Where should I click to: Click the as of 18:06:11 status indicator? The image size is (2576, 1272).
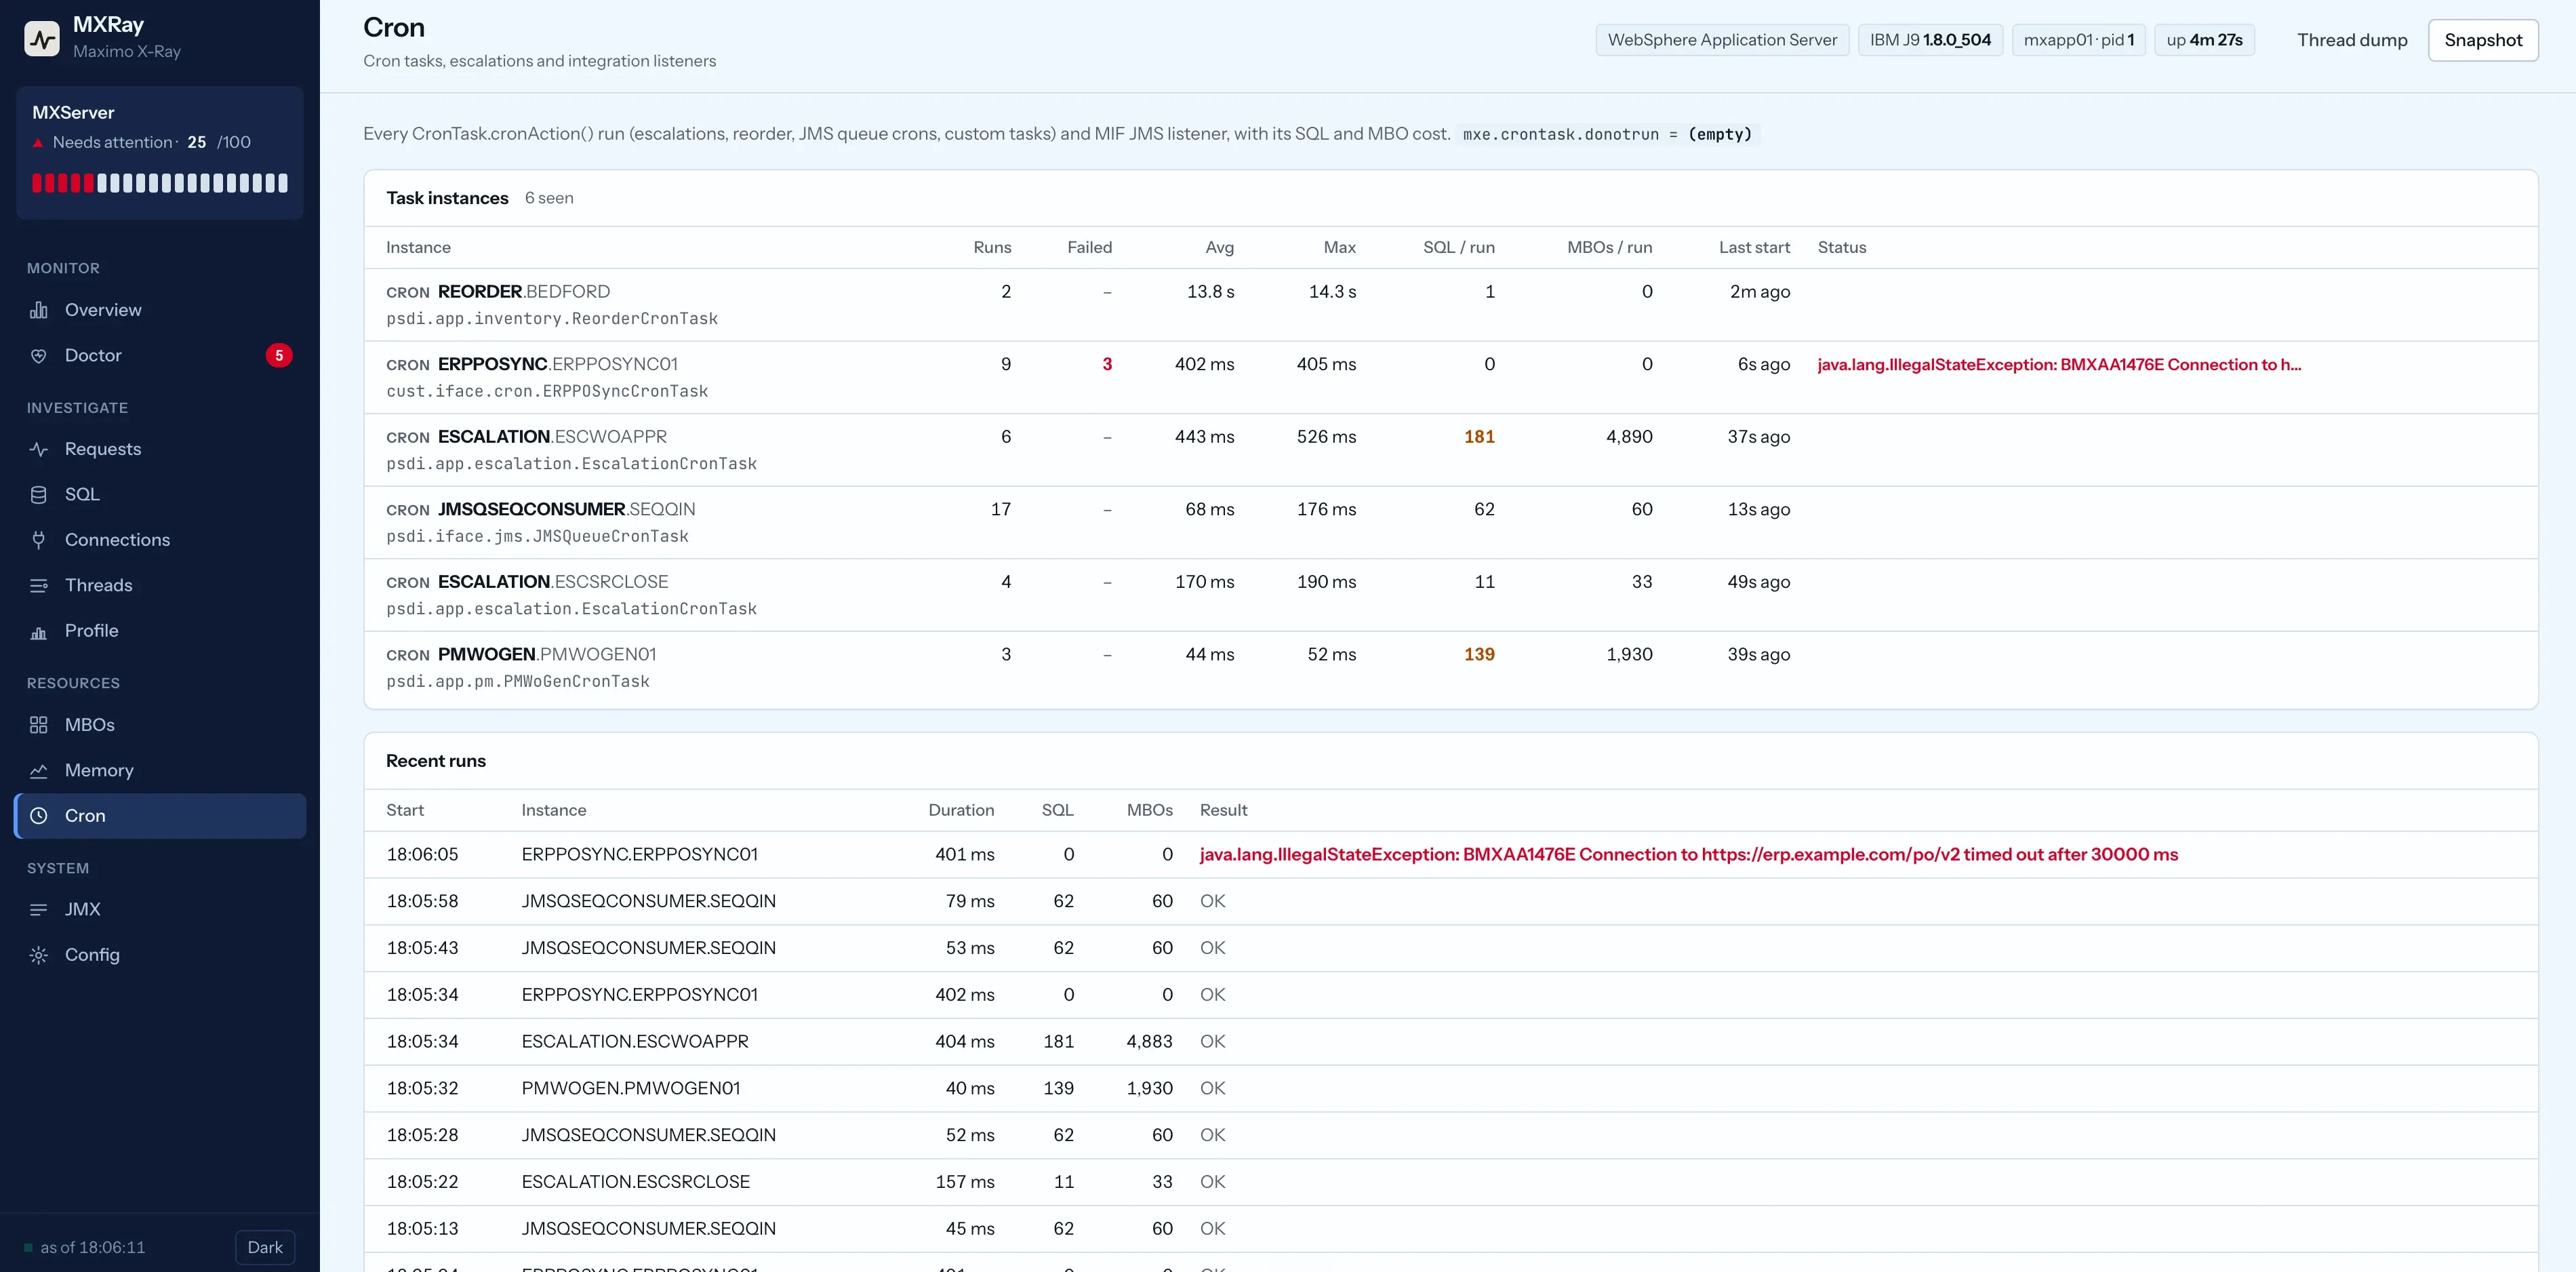85,1247
